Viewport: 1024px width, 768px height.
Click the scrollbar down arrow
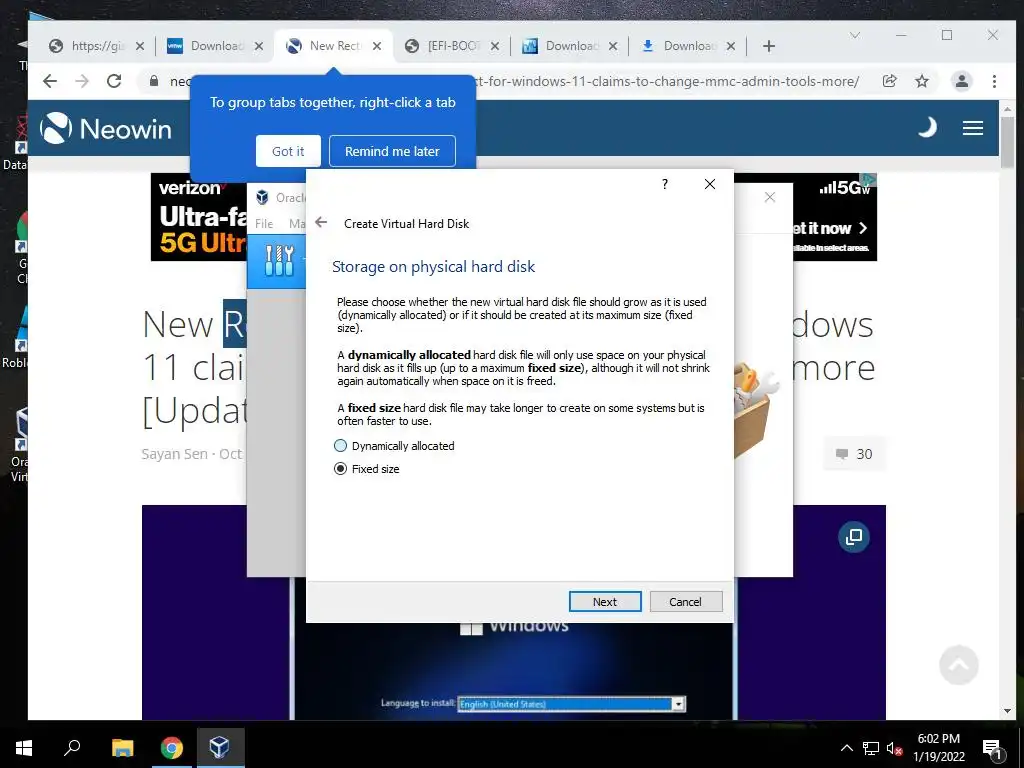tap(1007, 711)
